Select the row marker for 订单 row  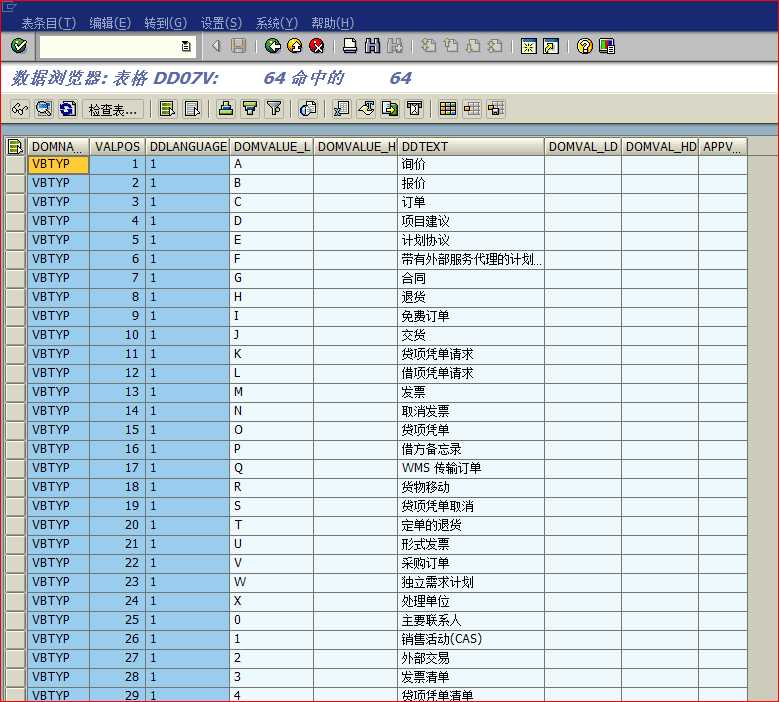pos(15,202)
